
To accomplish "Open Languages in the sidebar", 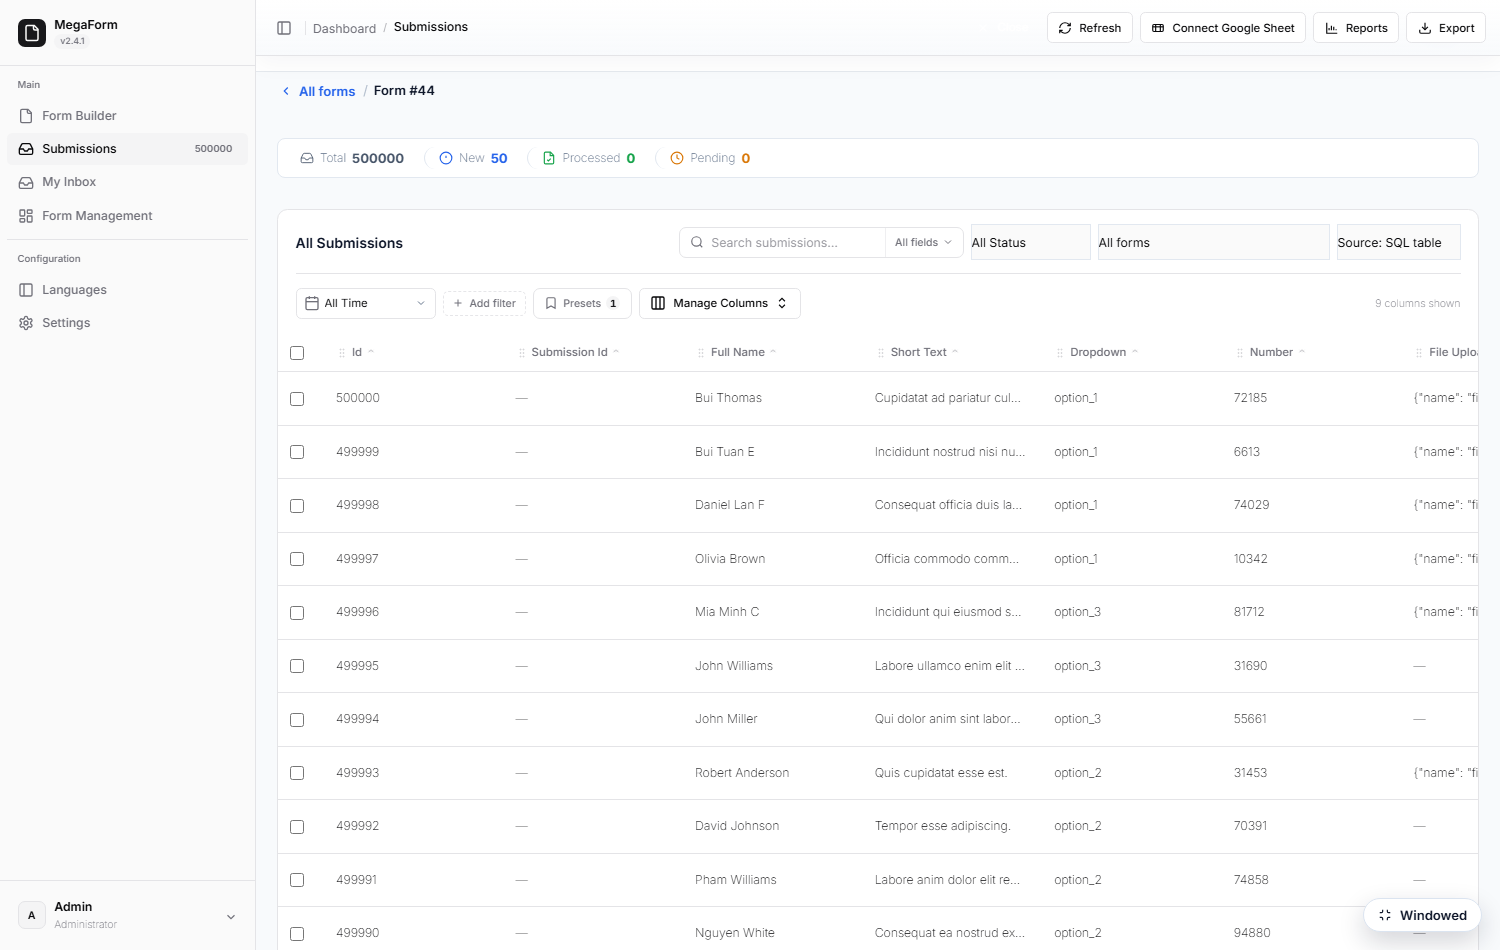I will pos(127,290).
